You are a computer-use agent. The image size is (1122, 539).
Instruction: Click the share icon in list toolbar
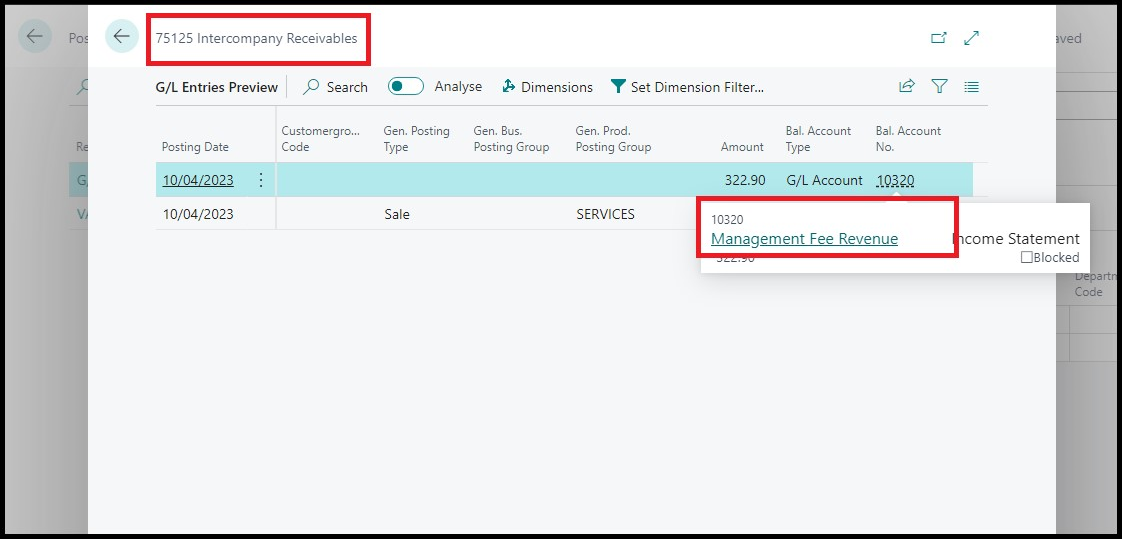tap(907, 87)
